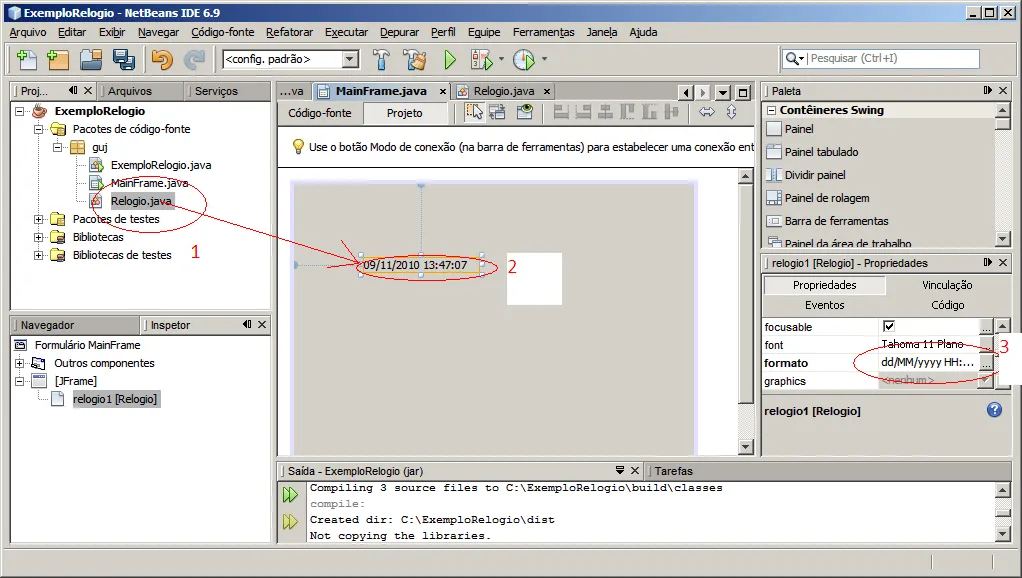Image resolution: width=1022 pixels, height=578 pixels.
Task: Click the Projeto design view button
Action: pos(405,113)
